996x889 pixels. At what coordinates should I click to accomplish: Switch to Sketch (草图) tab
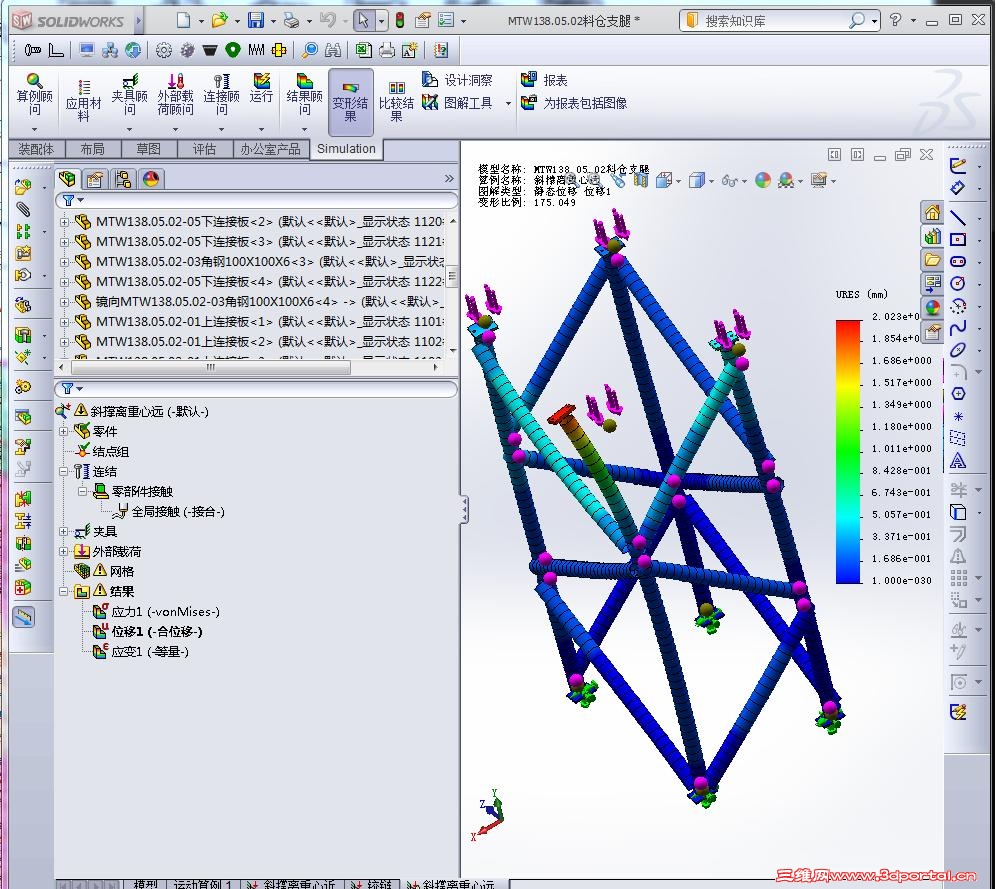click(148, 149)
